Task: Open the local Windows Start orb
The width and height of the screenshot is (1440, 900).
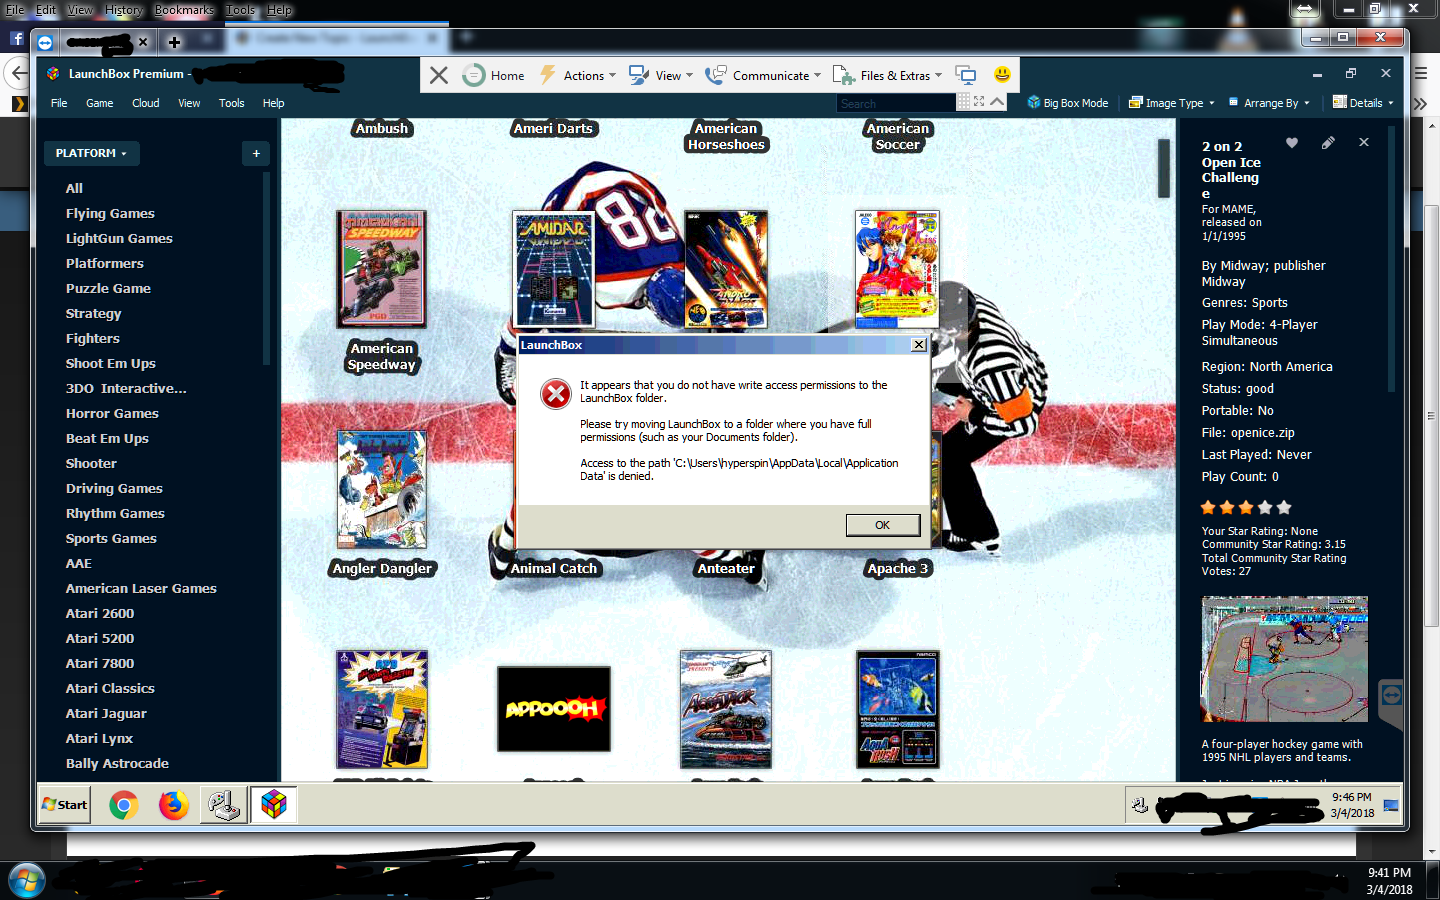Action: (27, 881)
